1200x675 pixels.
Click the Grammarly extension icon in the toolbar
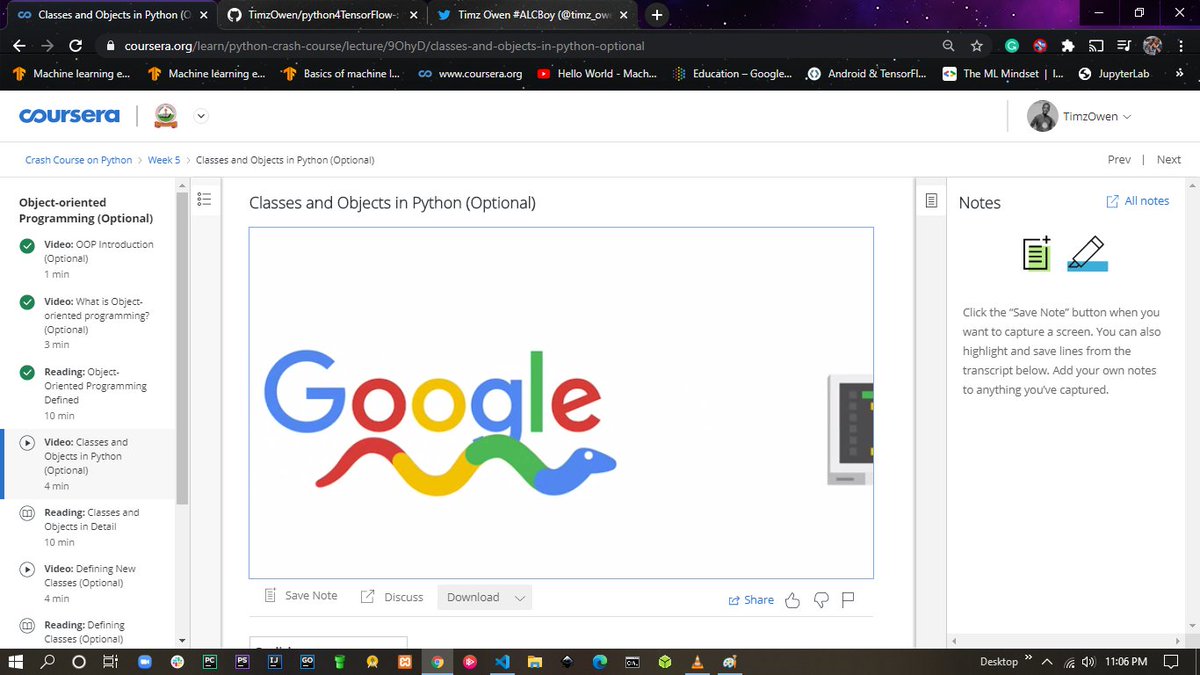[x=1010, y=45]
